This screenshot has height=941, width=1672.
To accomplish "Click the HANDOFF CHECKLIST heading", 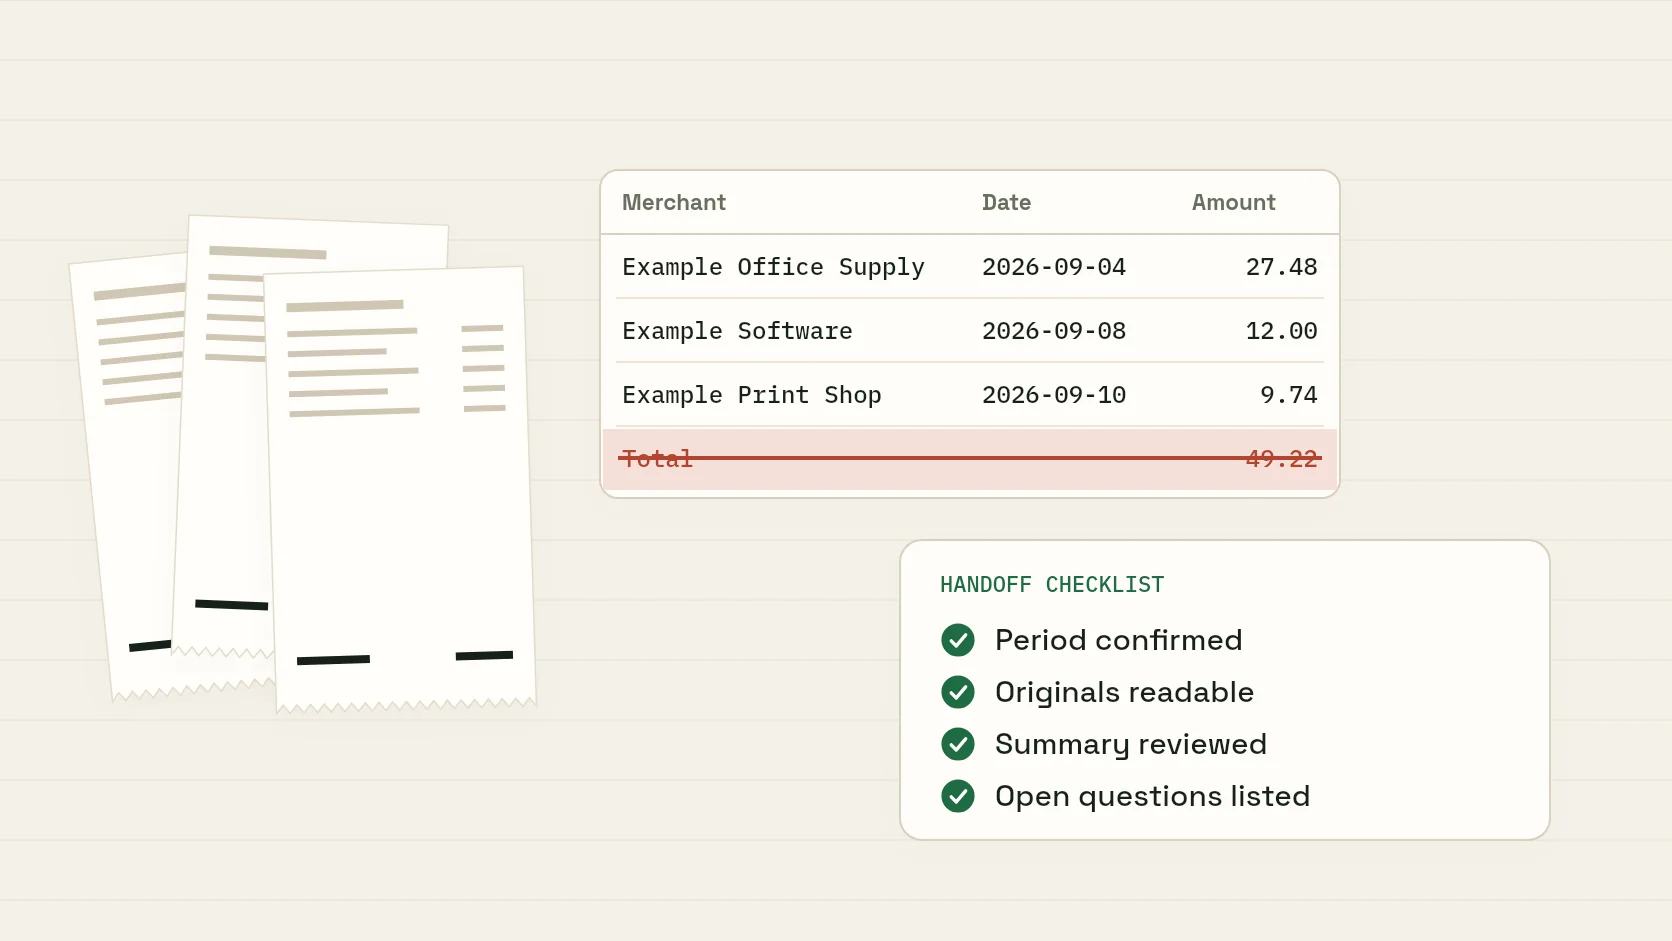I will (x=1052, y=585).
